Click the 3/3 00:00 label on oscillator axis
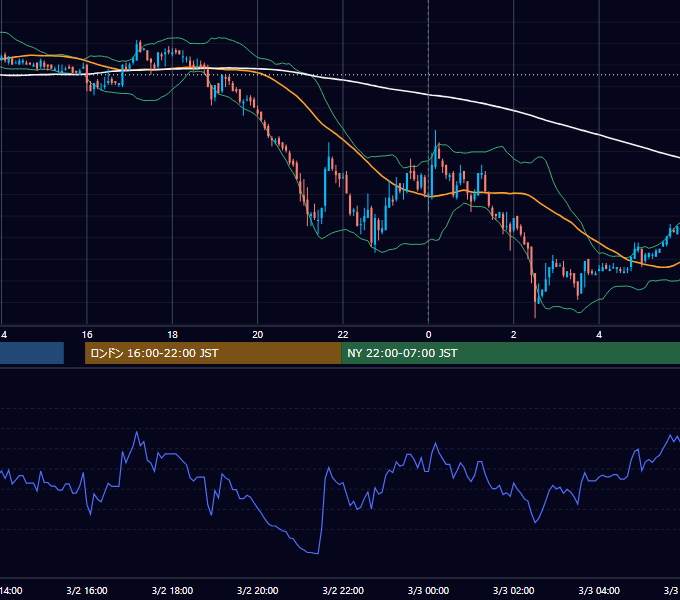Viewport: 680px width, 600px height. [428, 590]
